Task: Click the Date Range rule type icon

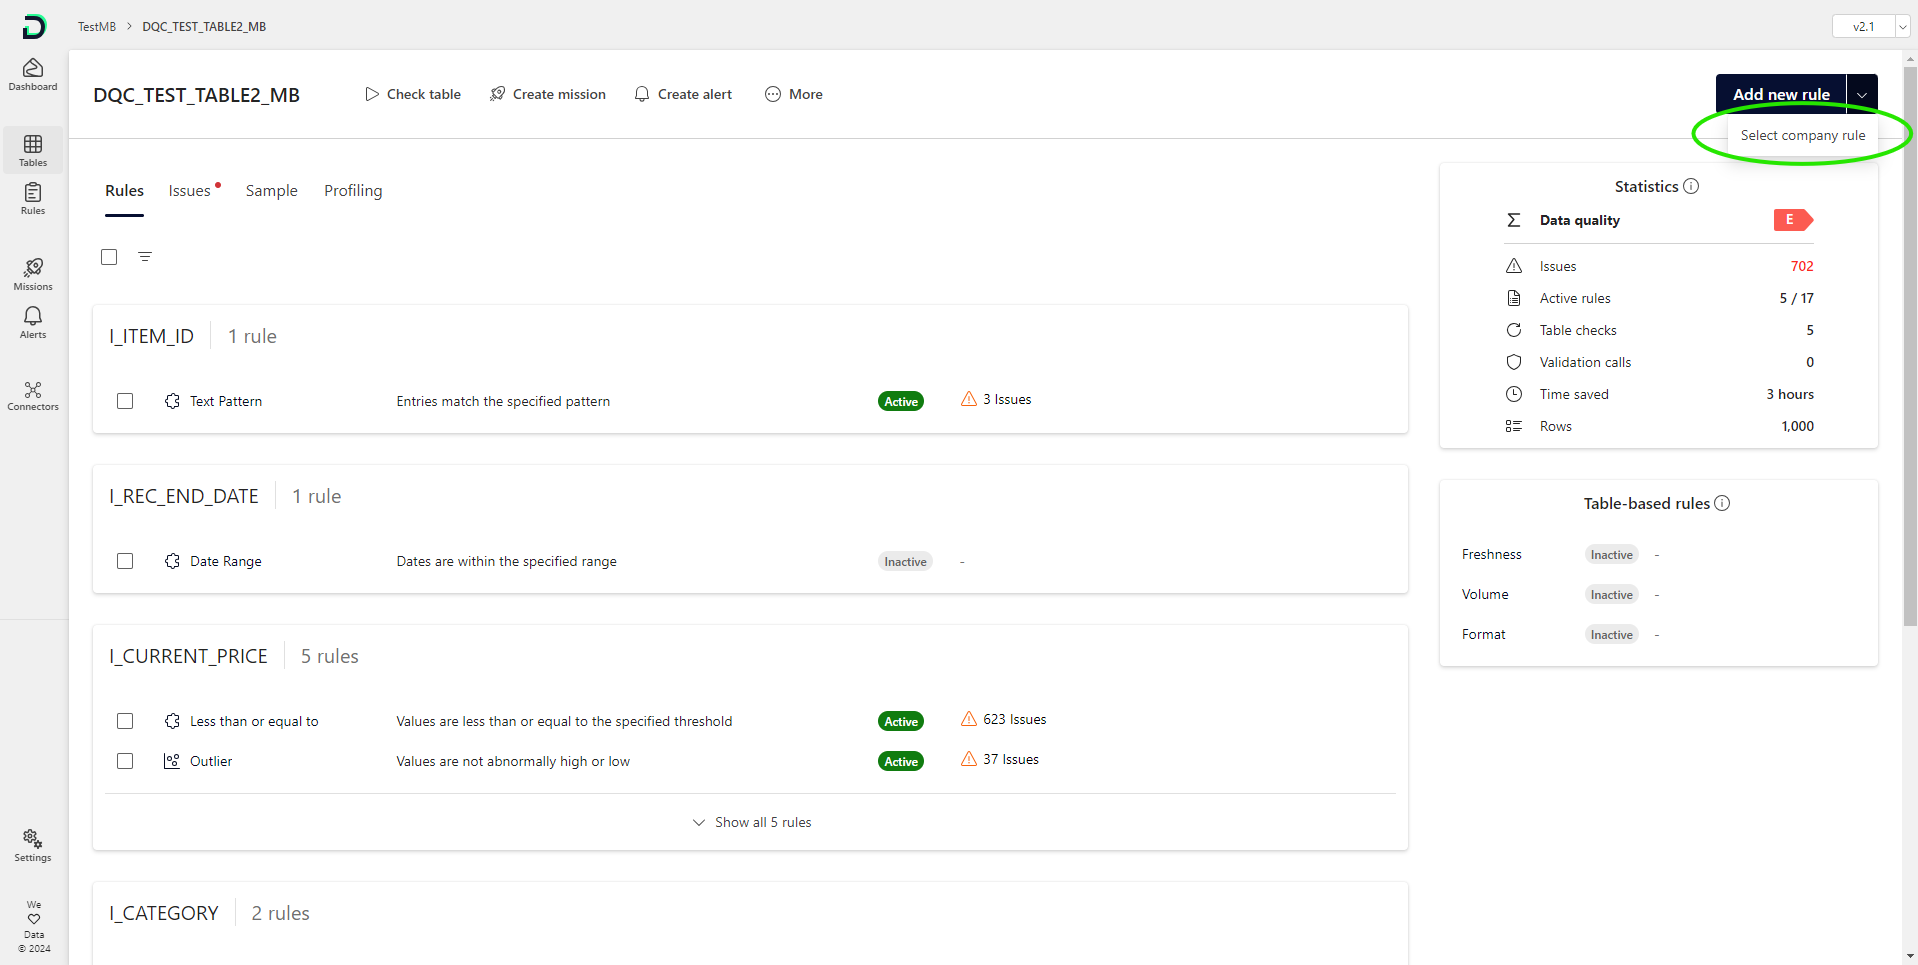Action: (172, 561)
